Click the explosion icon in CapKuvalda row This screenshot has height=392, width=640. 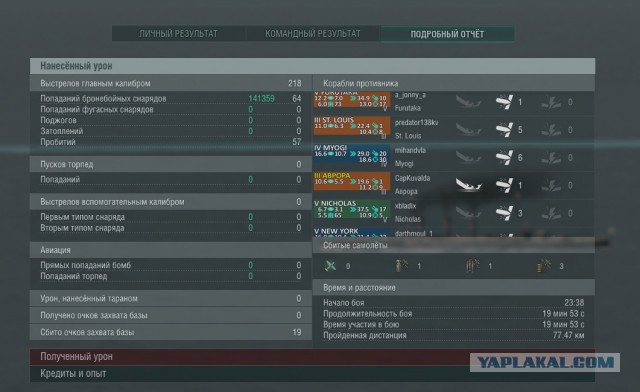pos(551,185)
